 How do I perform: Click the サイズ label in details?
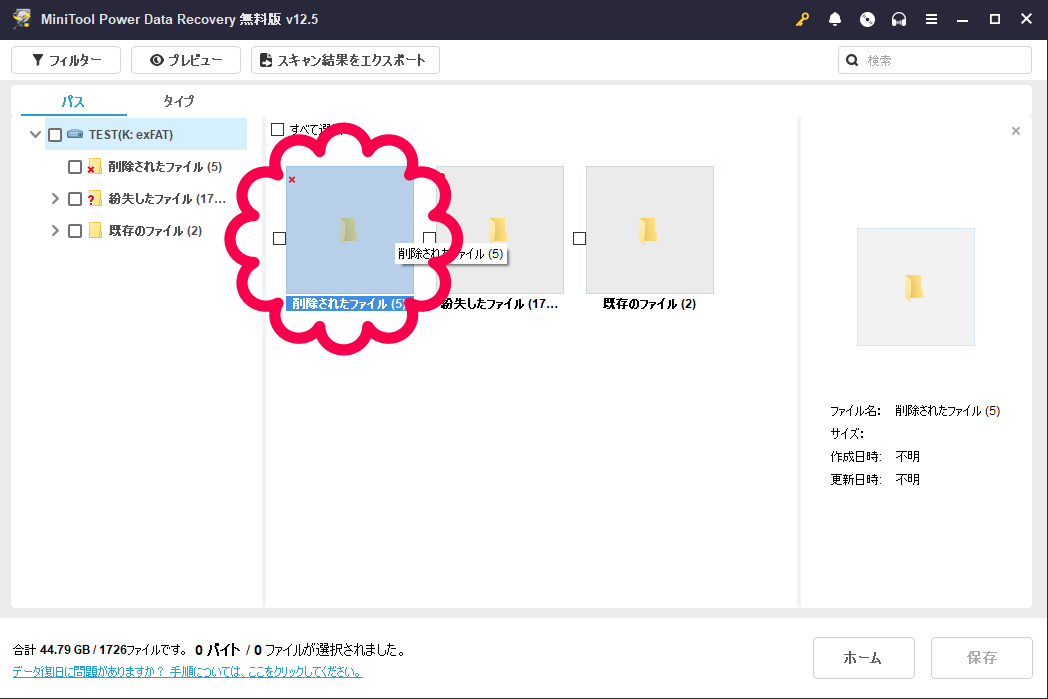coord(847,434)
